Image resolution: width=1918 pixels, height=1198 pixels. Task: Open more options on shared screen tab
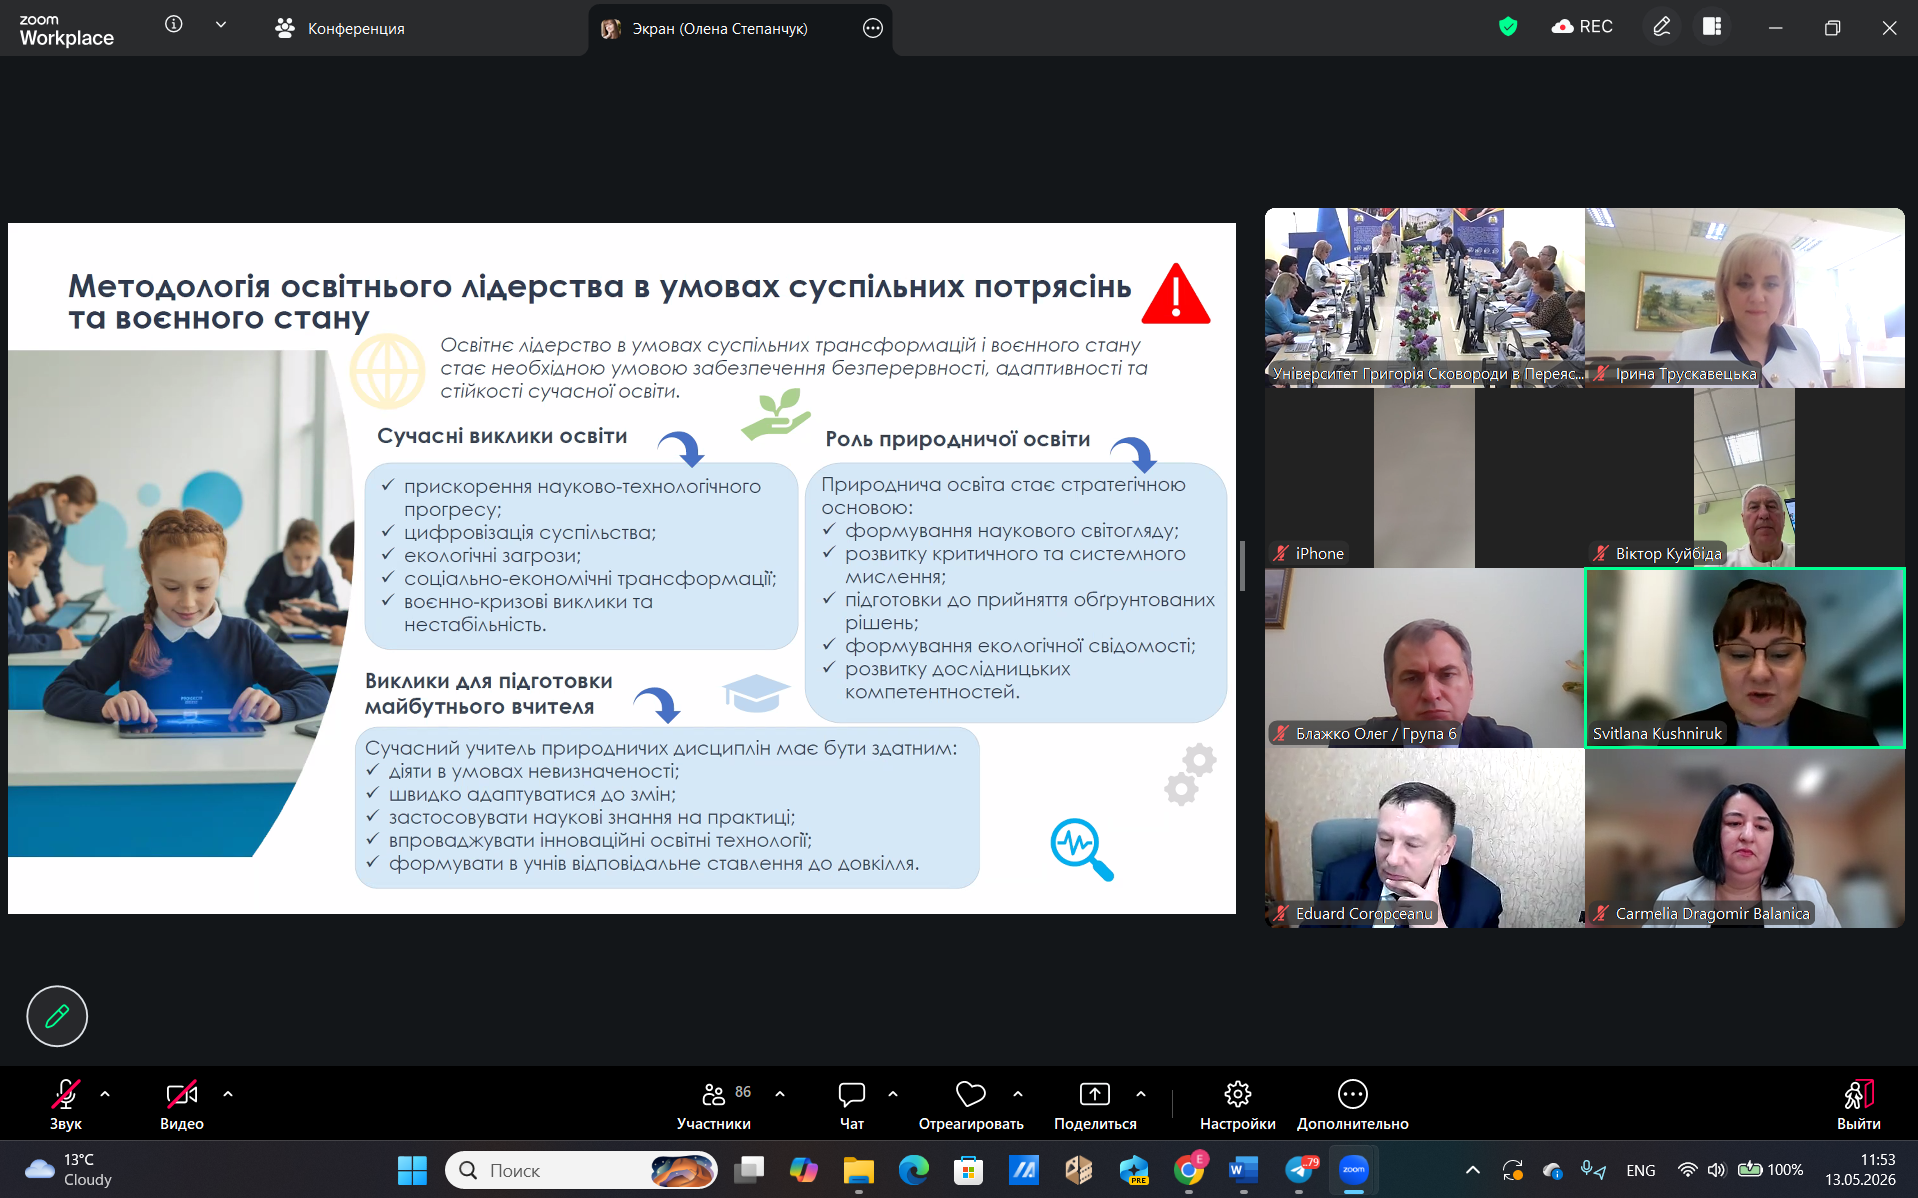pos(872,28)
